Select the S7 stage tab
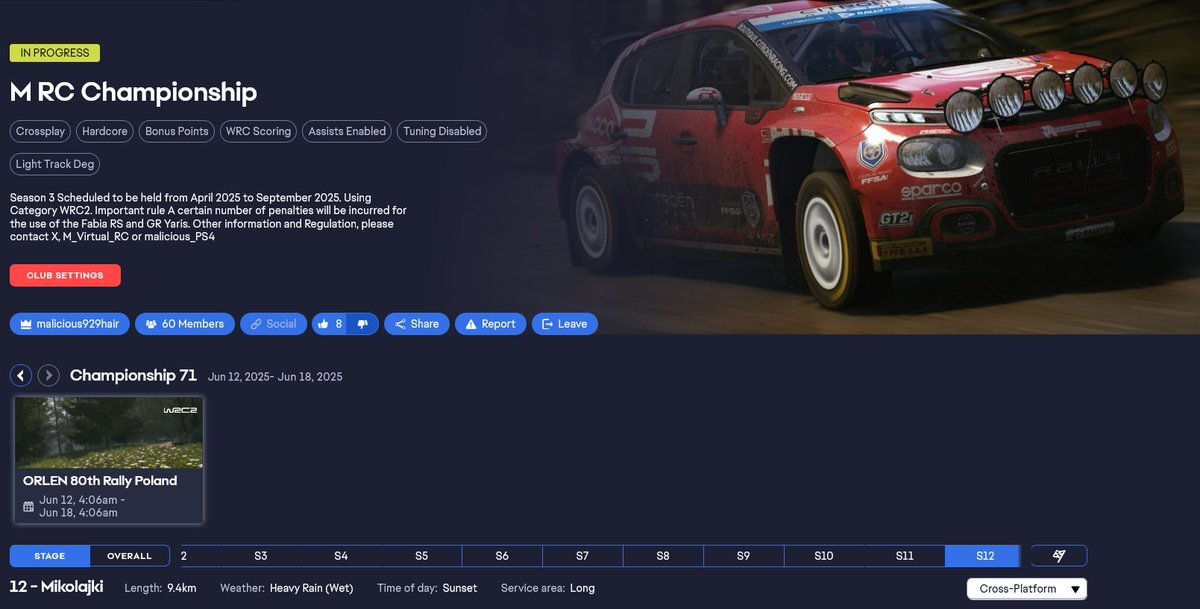1200x609 pixels. point(582,556)
